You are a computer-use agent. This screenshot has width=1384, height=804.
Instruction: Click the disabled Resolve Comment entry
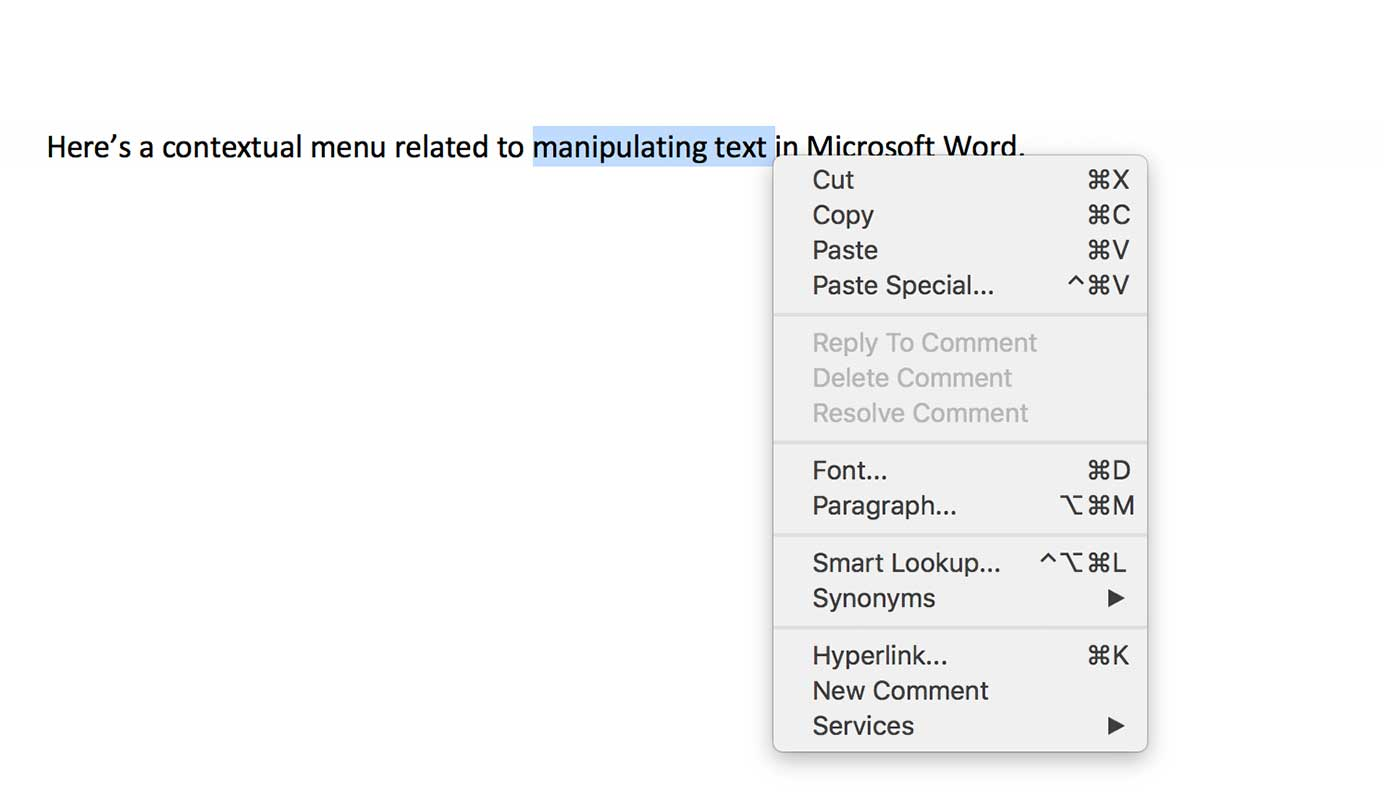920,413
